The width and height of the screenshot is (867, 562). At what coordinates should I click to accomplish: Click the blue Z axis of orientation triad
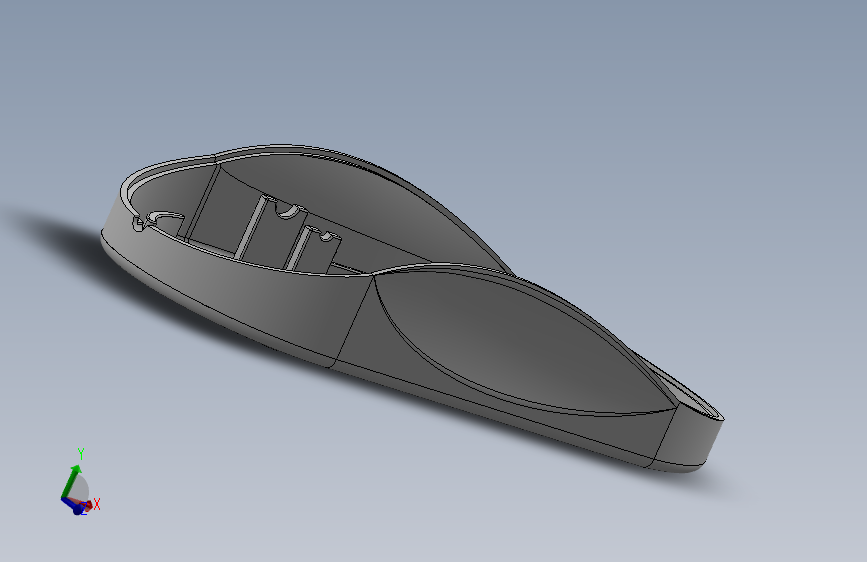74,506
